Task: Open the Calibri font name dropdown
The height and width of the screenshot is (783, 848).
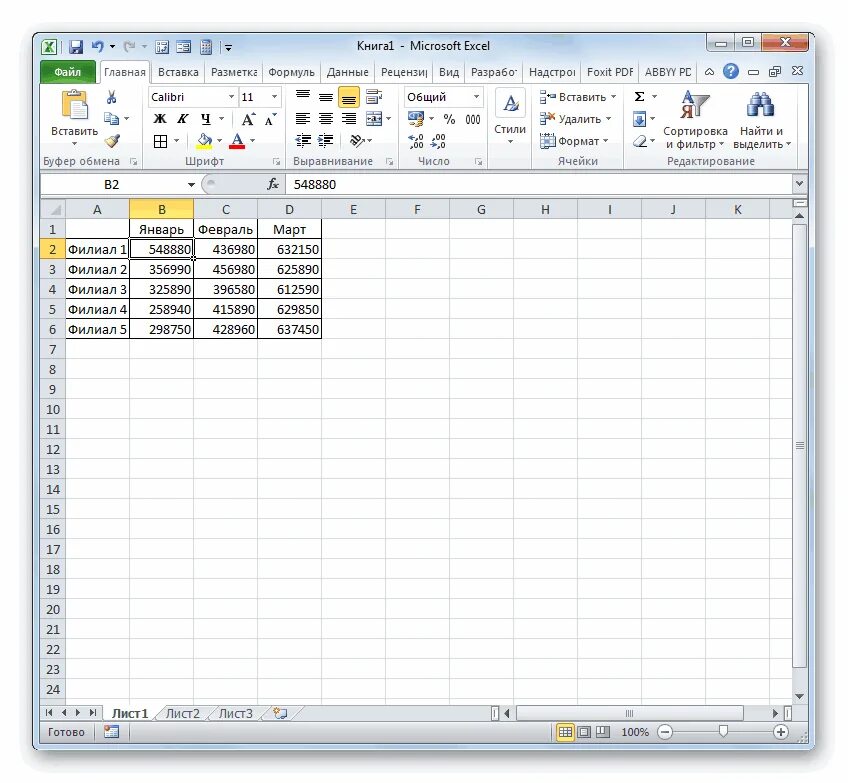Action: point(231,97)
